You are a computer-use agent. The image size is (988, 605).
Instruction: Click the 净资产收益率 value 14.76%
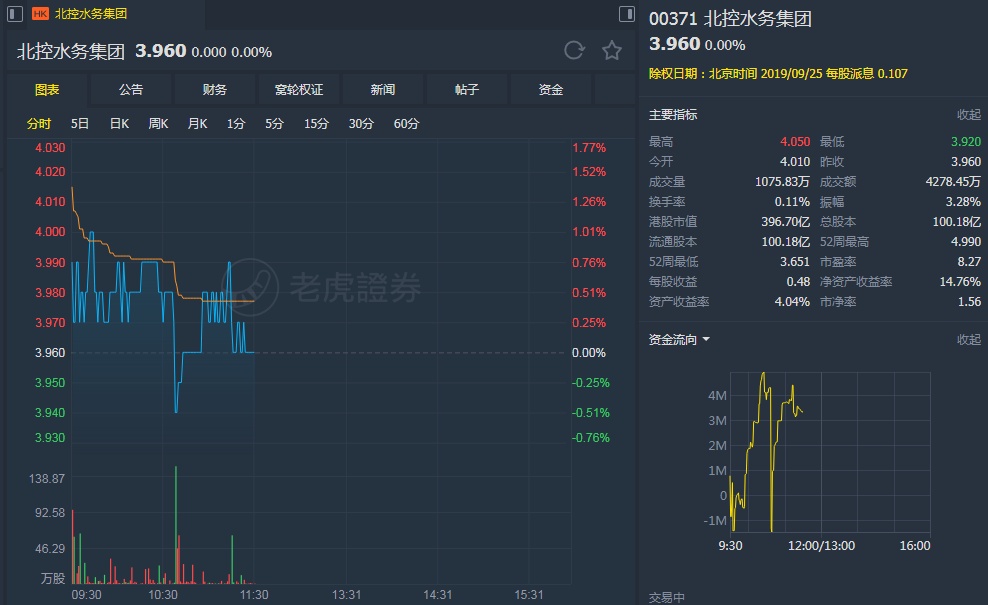(960, 282)
